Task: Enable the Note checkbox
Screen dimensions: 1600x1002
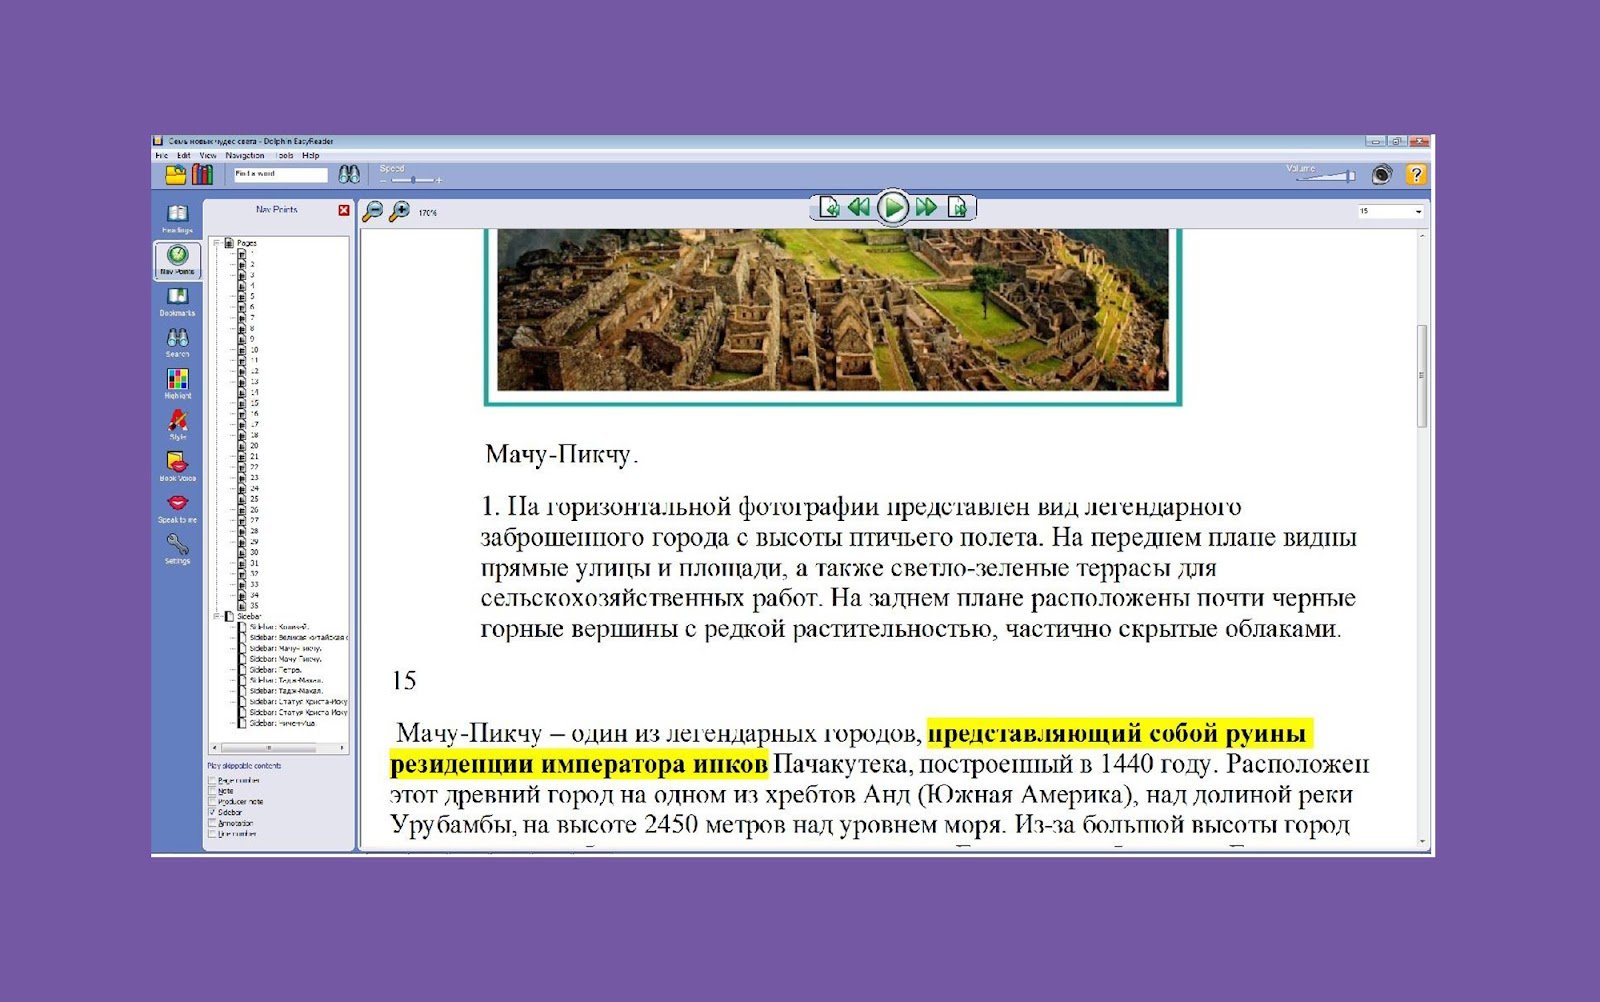Action: 212,790
